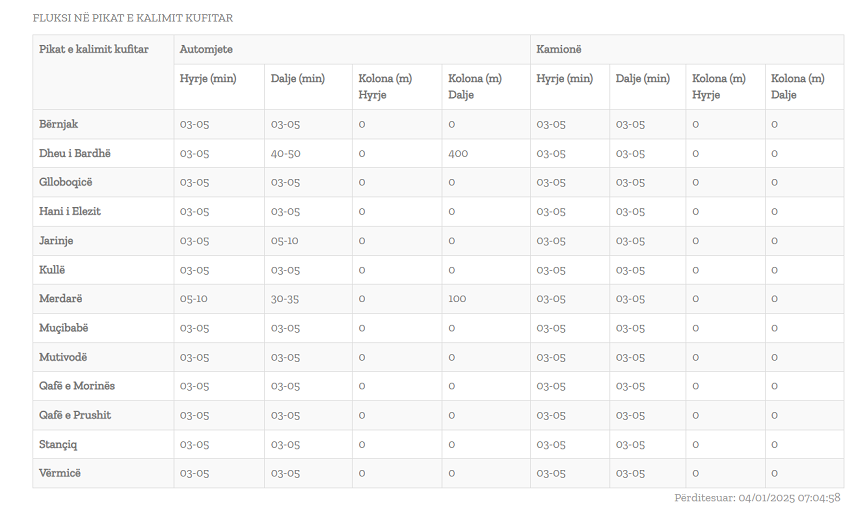This screenshot has width=858, height=513.
Task: Click the 30-35 exit time for Merdarë
Action: [285, 299]
